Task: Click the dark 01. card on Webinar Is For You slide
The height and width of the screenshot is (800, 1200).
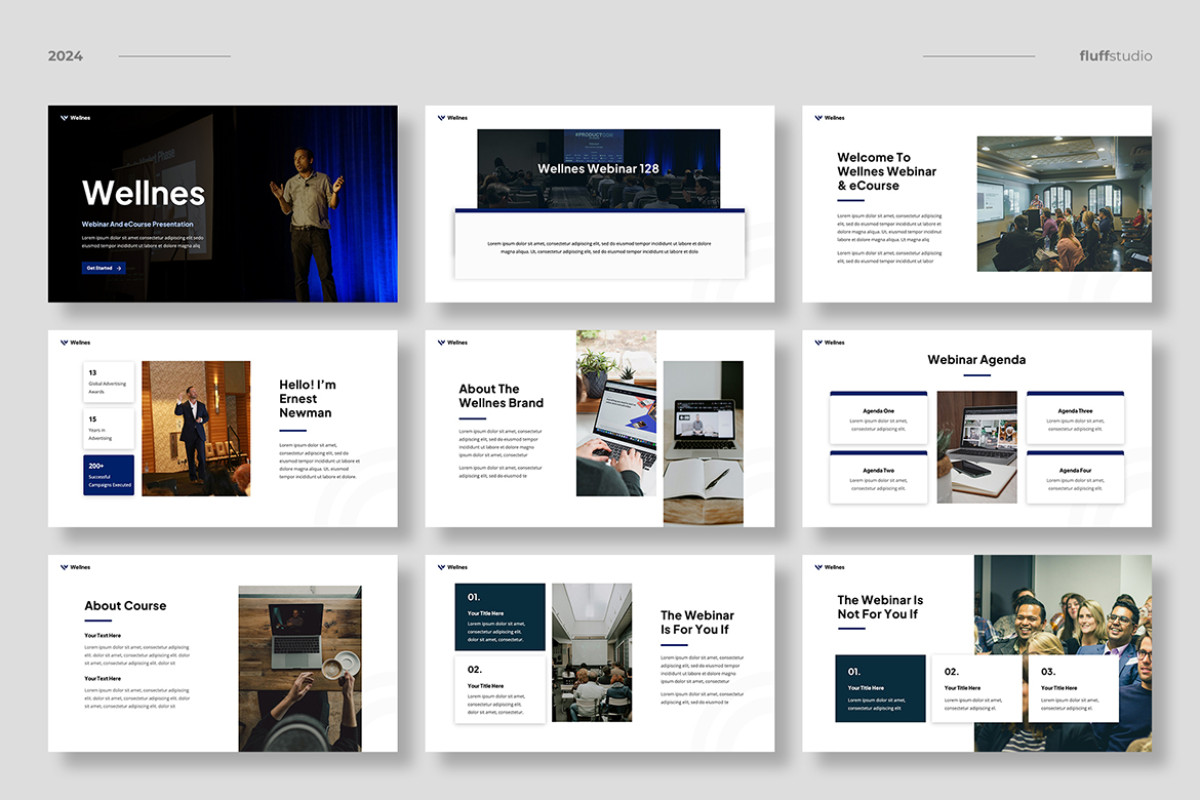Action: click(x=500, y=616)
